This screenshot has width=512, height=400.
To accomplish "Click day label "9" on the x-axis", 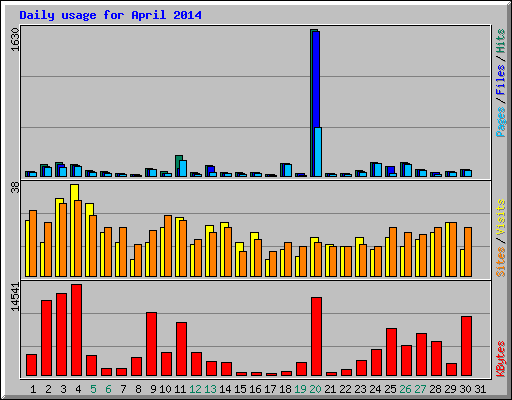I will tap(153, 389).
